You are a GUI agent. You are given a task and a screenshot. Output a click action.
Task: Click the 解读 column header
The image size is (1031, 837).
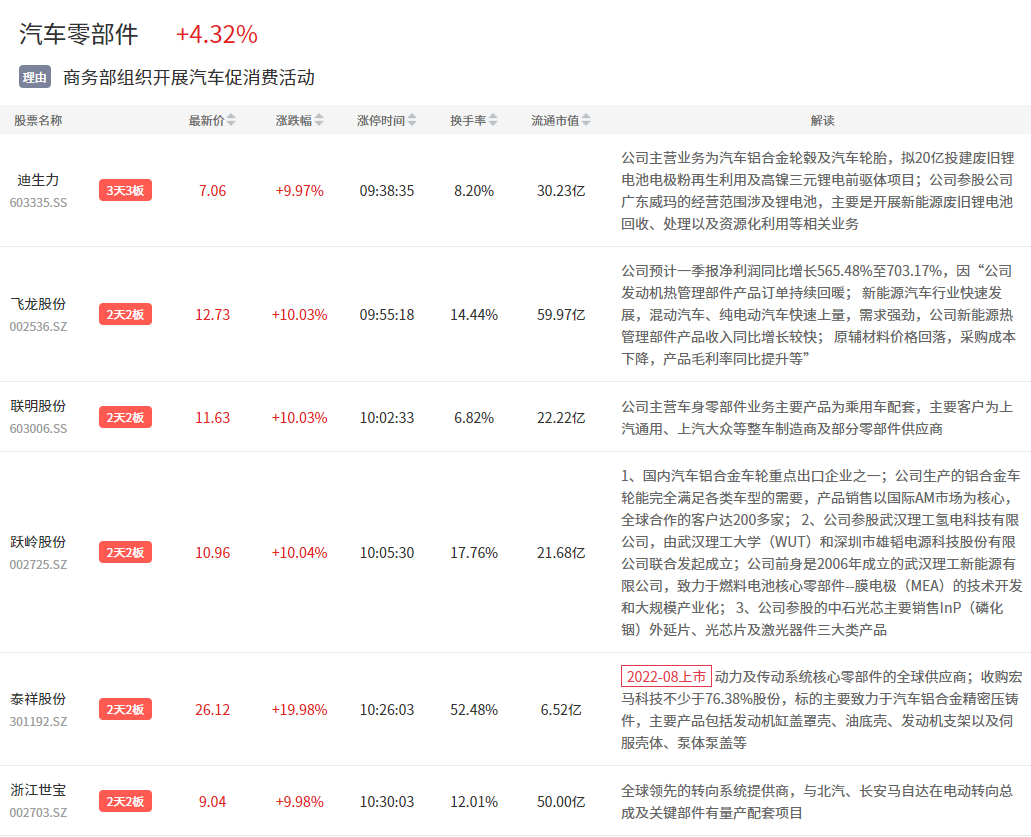(822, 120)
